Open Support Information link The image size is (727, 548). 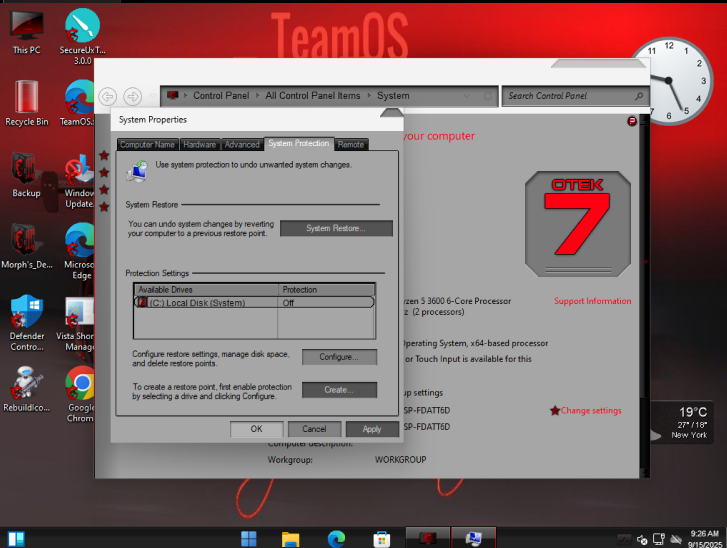pos(593,301)
